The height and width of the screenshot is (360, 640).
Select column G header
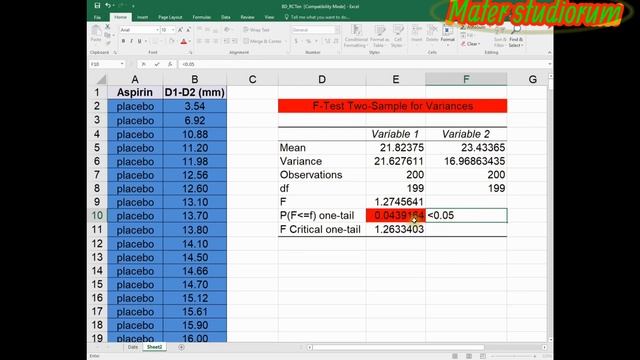[533, 79]
